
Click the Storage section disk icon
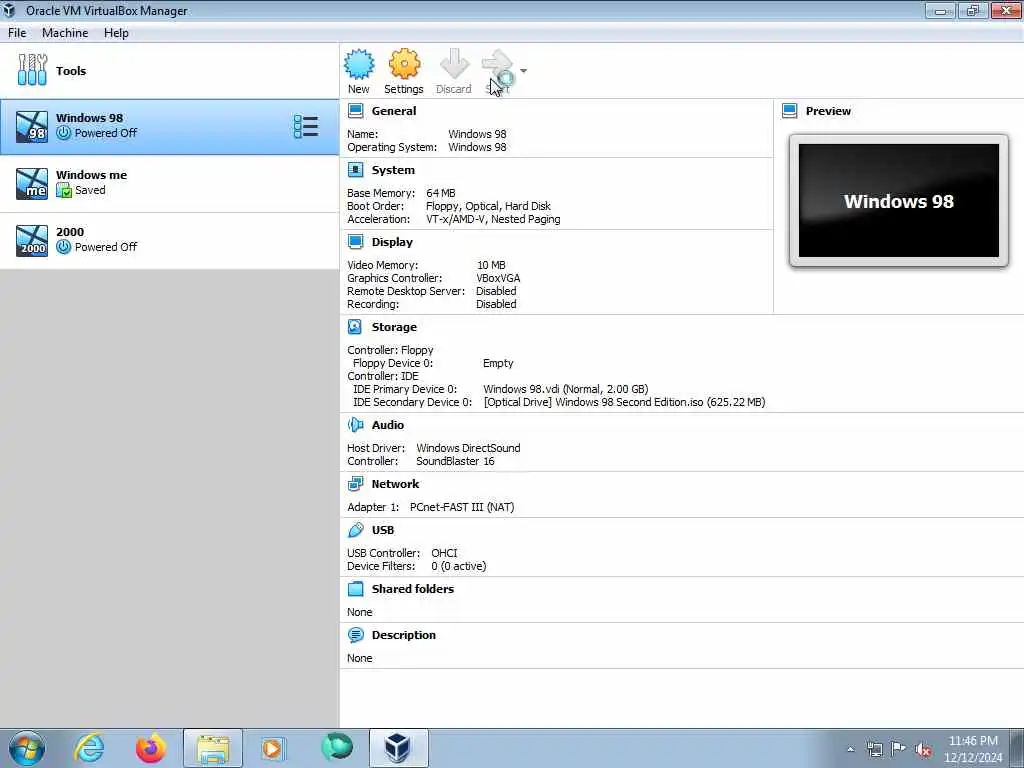point(355,327)
